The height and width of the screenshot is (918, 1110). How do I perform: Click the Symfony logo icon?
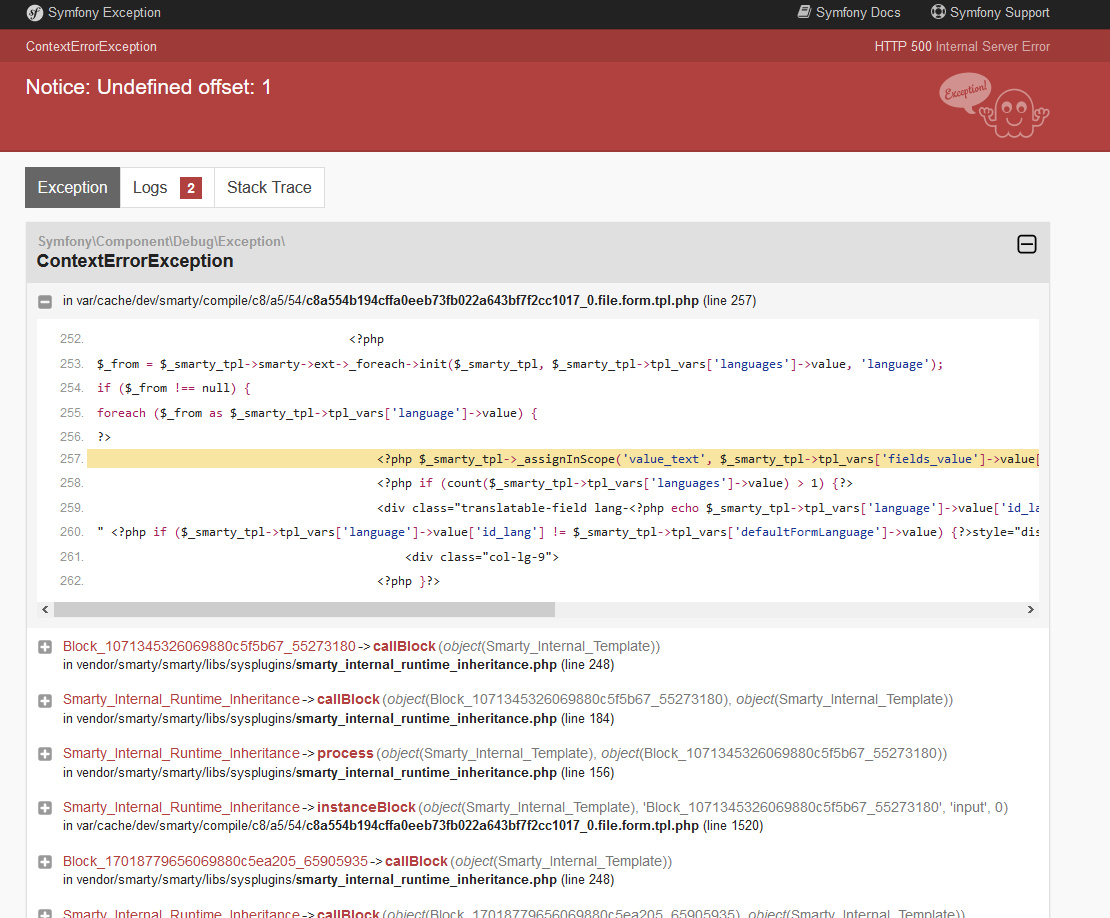tap(35, 13)
